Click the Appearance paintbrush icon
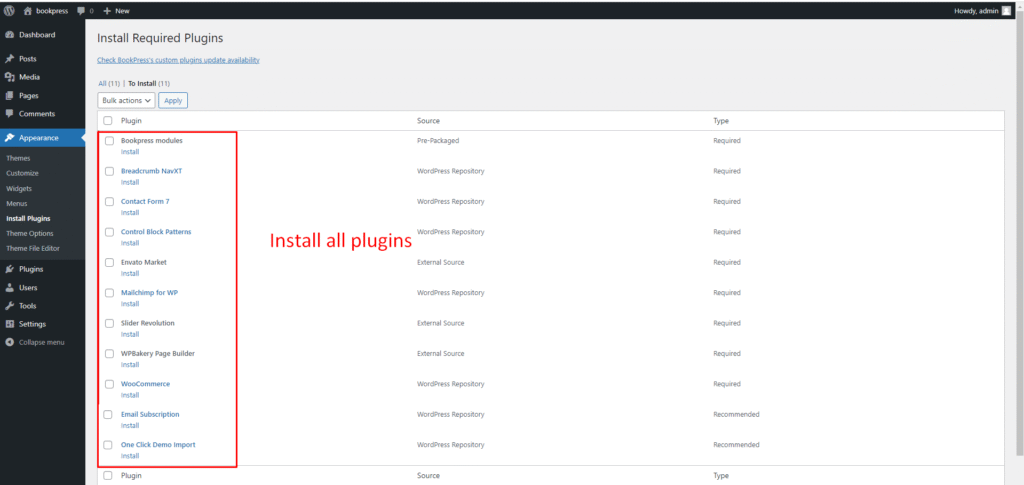This screenshot has height=485, width=1024. pos(10,138)
